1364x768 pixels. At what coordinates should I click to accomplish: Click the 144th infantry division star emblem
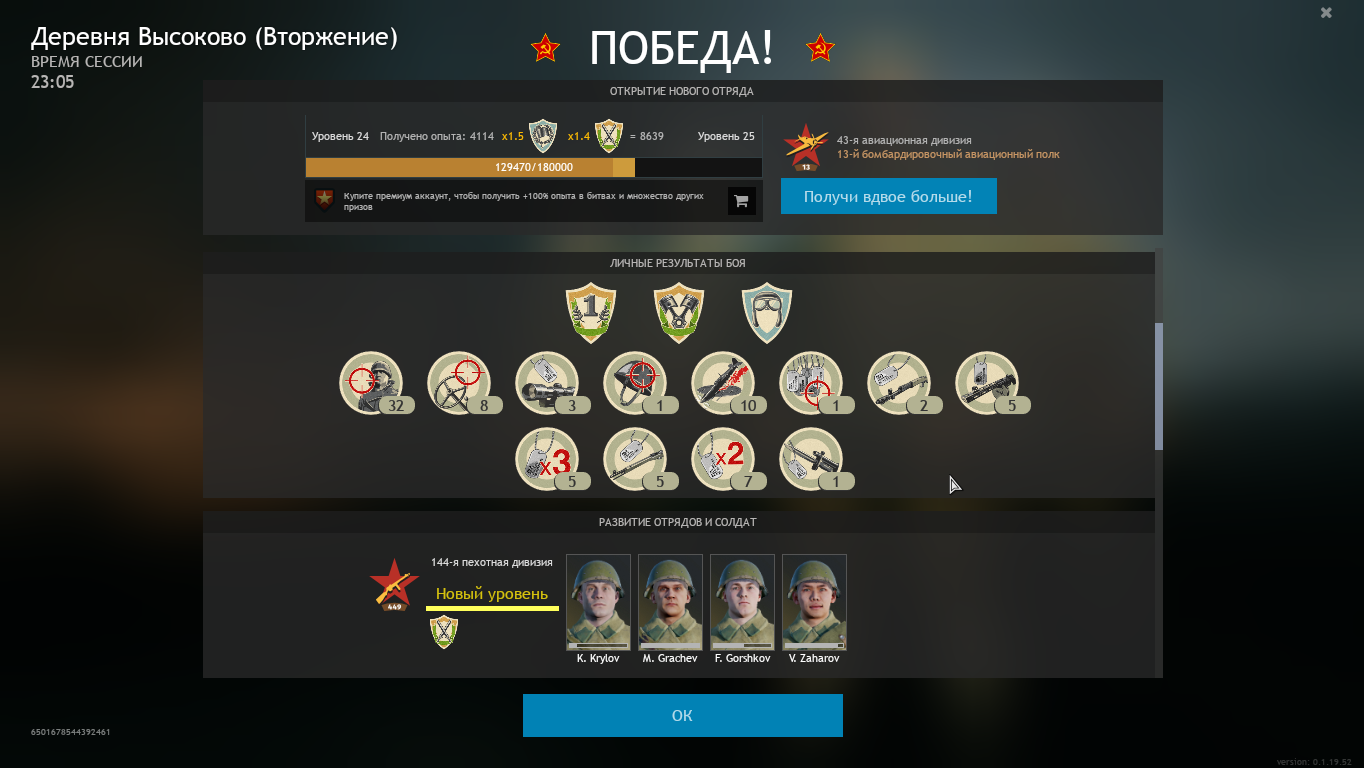coord(394,585)
